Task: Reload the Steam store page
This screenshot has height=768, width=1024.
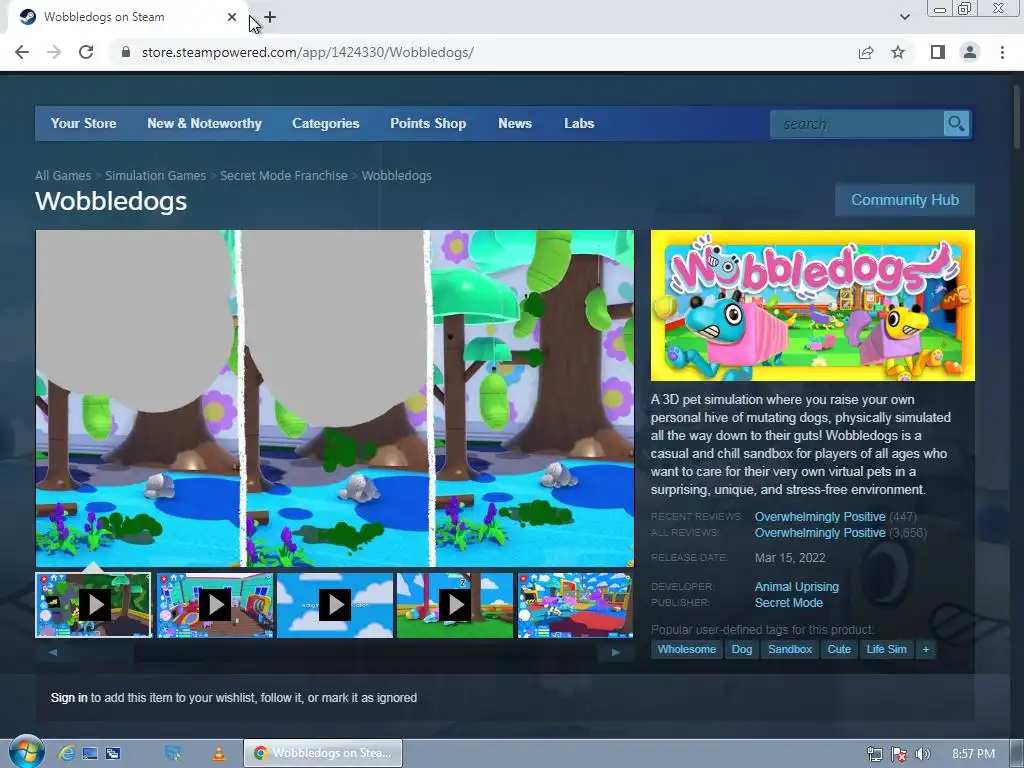Action: (x=86, y=52)
